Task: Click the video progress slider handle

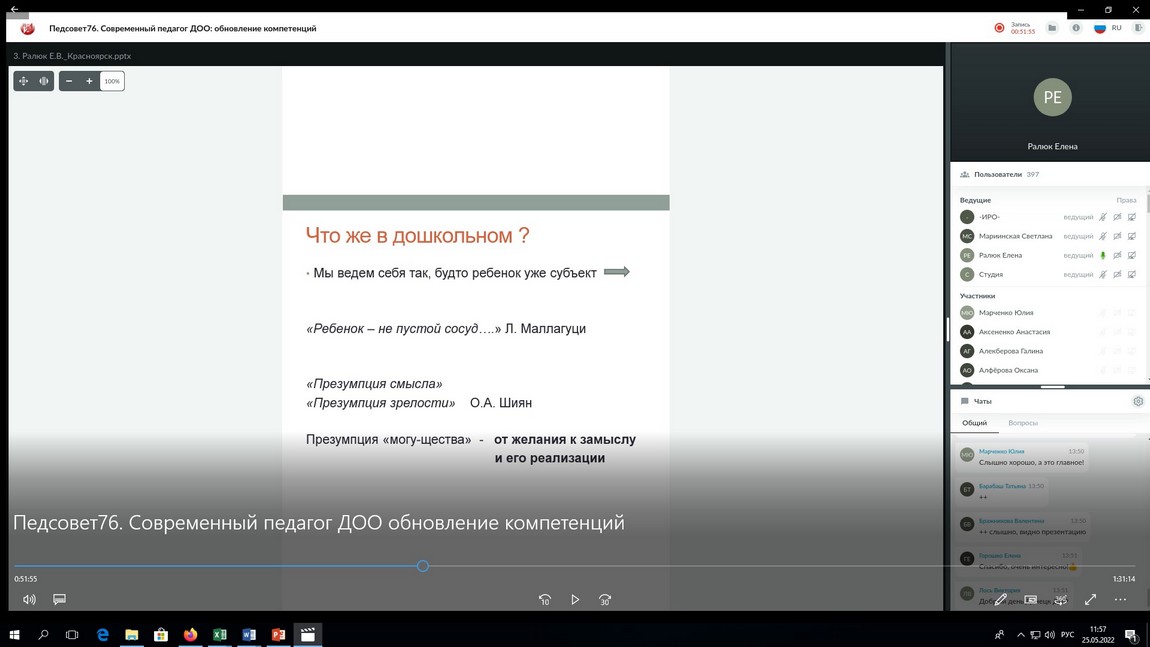Action: [x=422, y=566]
